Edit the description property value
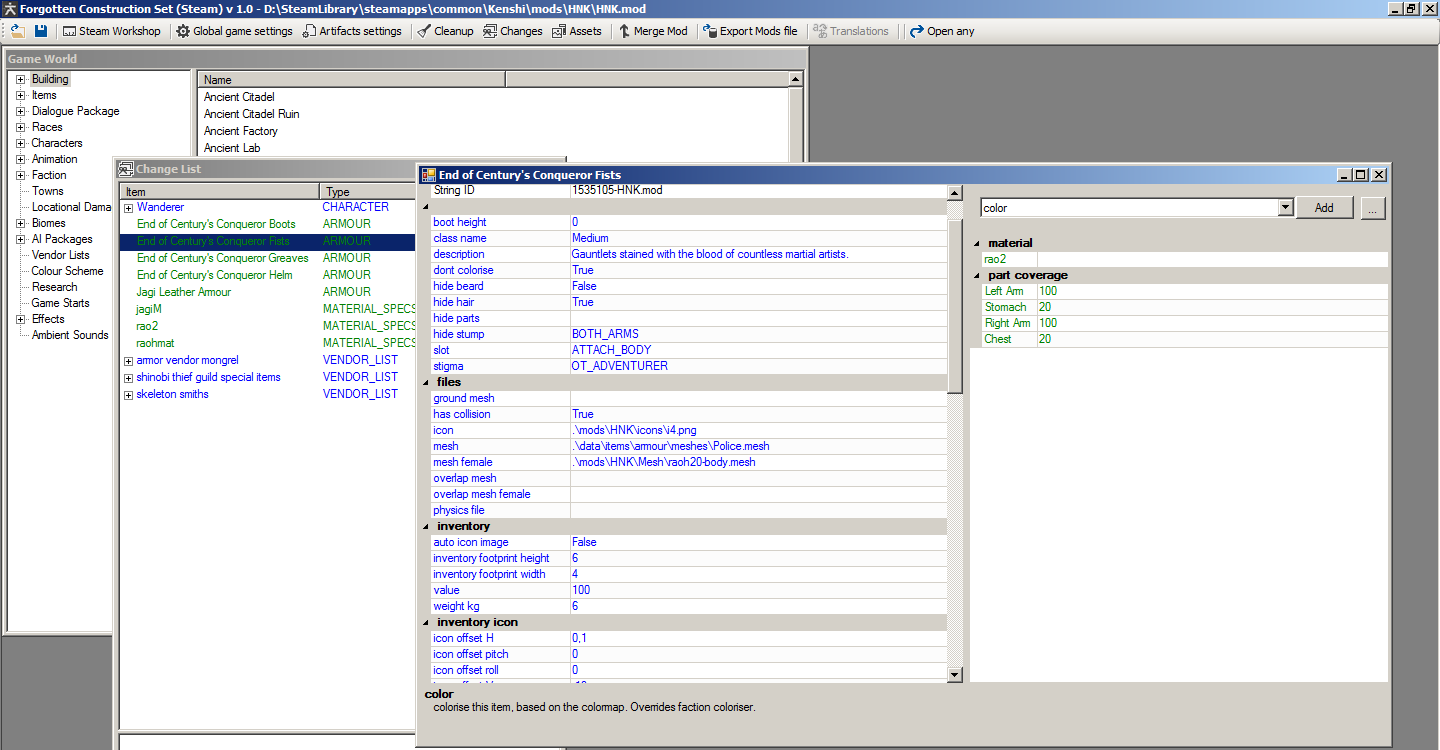The height and width of the screenshot is (750, 1440). click(x=758, y=254)
